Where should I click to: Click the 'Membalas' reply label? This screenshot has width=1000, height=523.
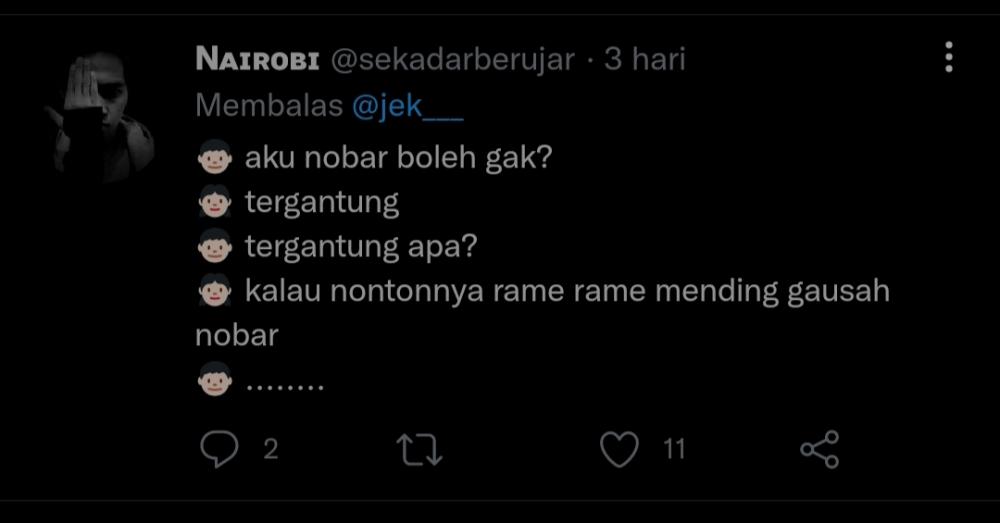[x=269, y=105]
